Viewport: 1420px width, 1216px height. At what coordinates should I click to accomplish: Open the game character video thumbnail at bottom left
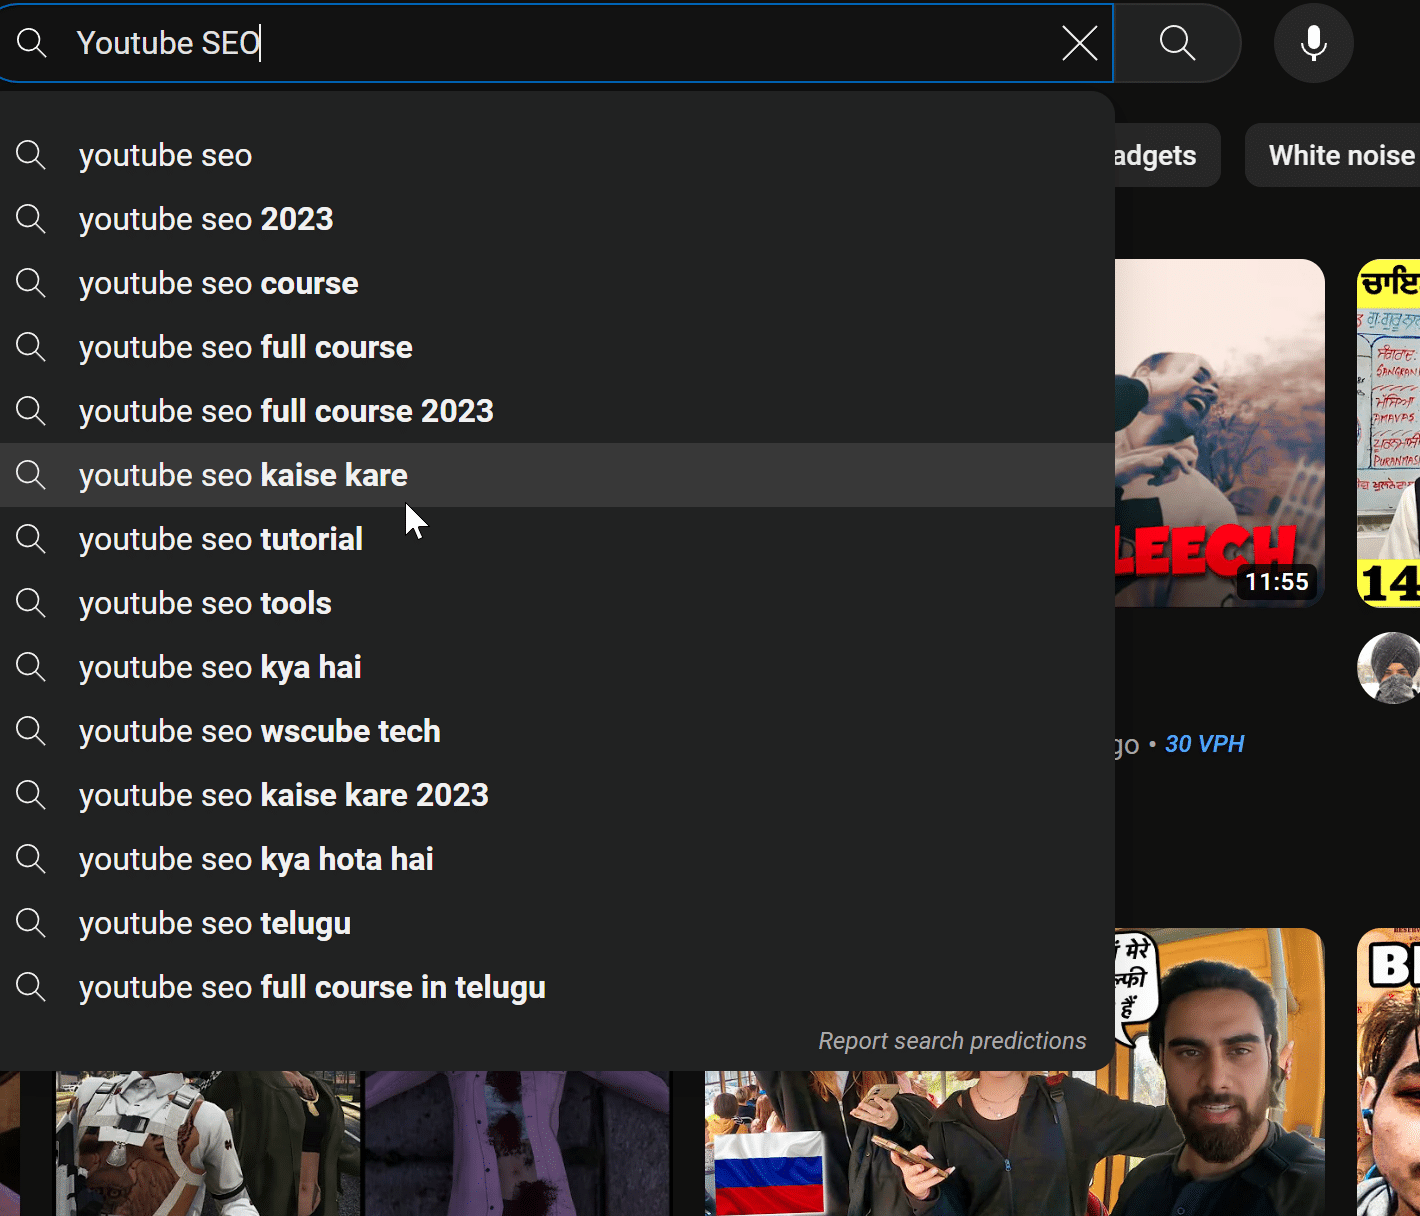tap(360, 1143)
